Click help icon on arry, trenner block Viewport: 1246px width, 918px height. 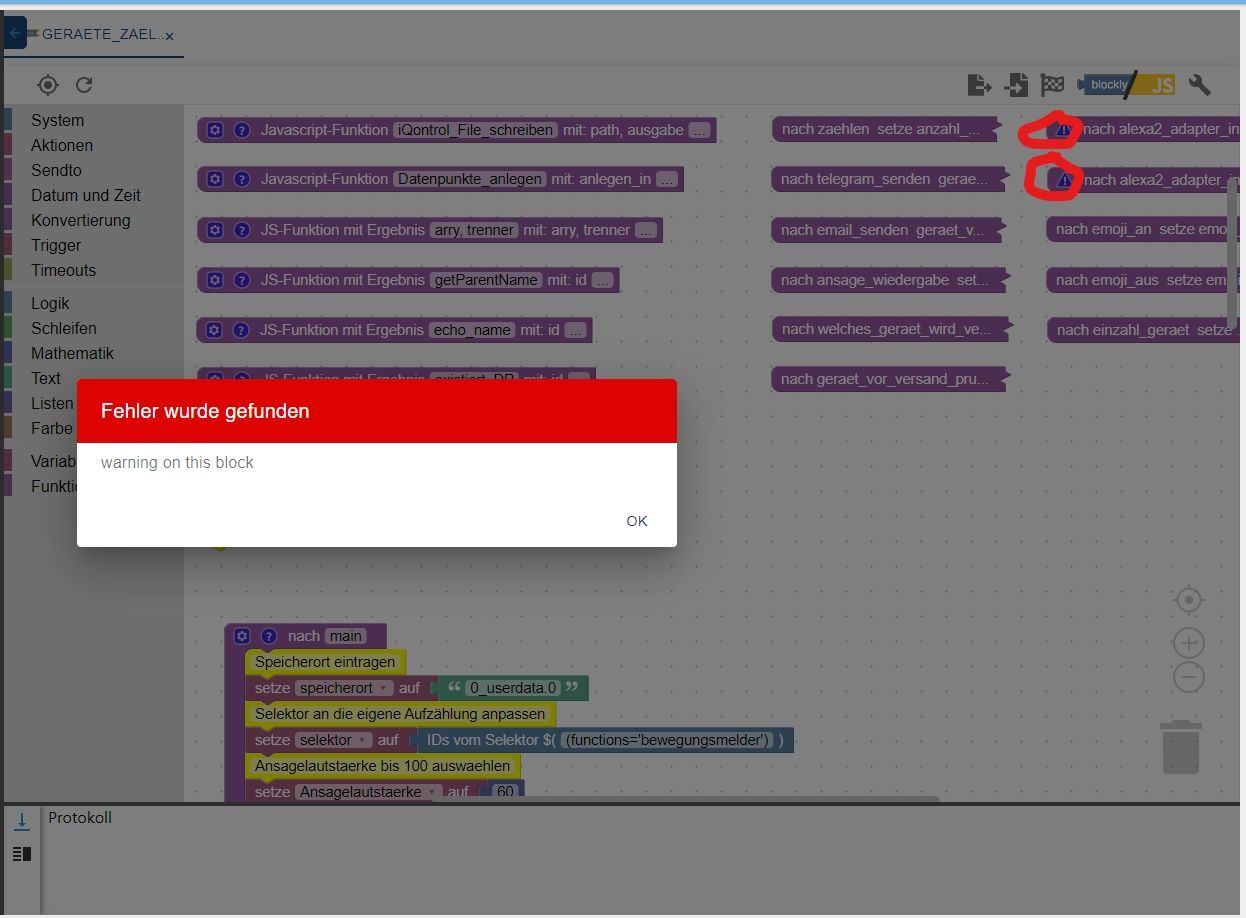click(241, 230)
